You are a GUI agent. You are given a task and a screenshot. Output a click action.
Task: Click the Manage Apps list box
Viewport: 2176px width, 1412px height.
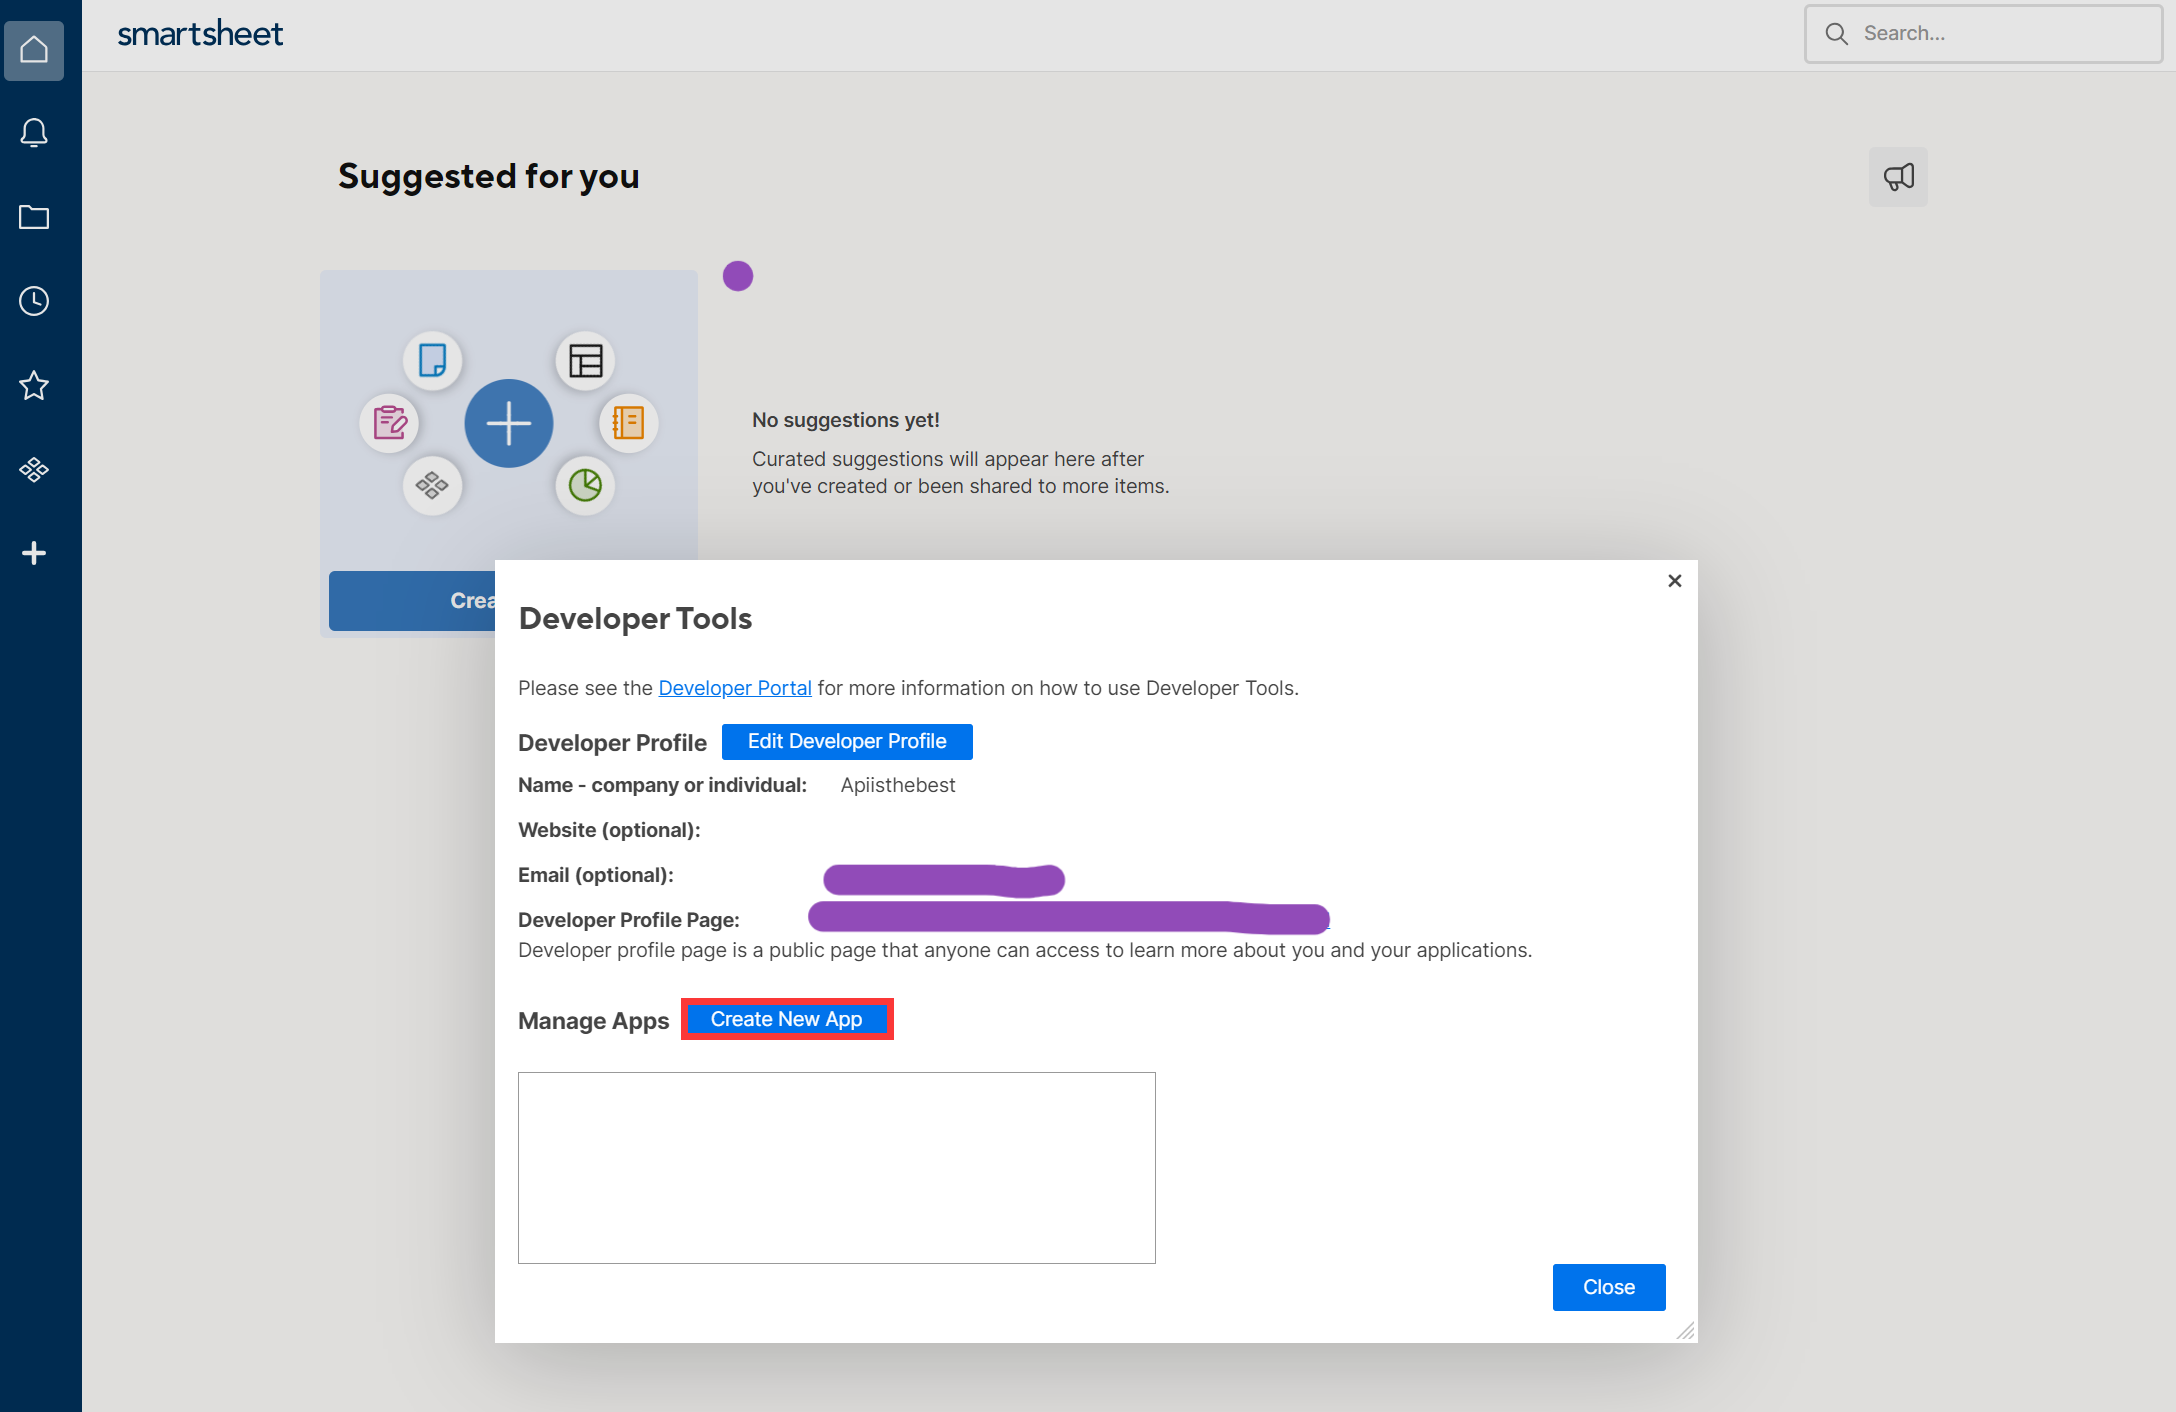pyautogui.click(x=837, y=1168)
